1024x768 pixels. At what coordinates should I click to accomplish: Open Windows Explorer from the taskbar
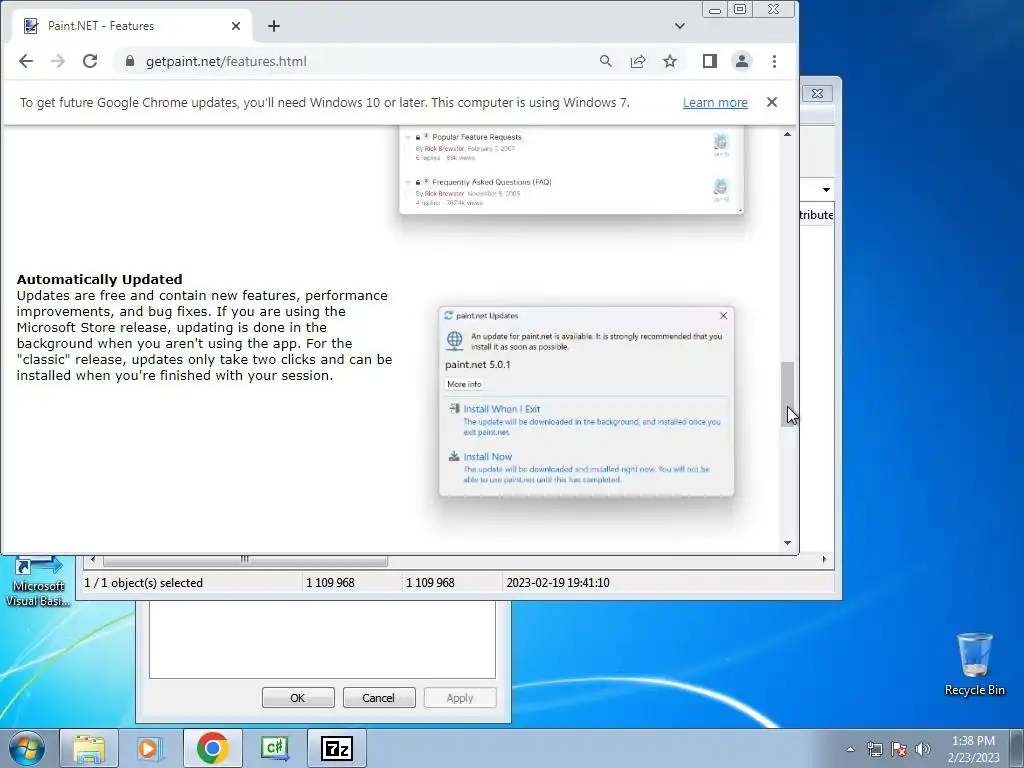89,748
